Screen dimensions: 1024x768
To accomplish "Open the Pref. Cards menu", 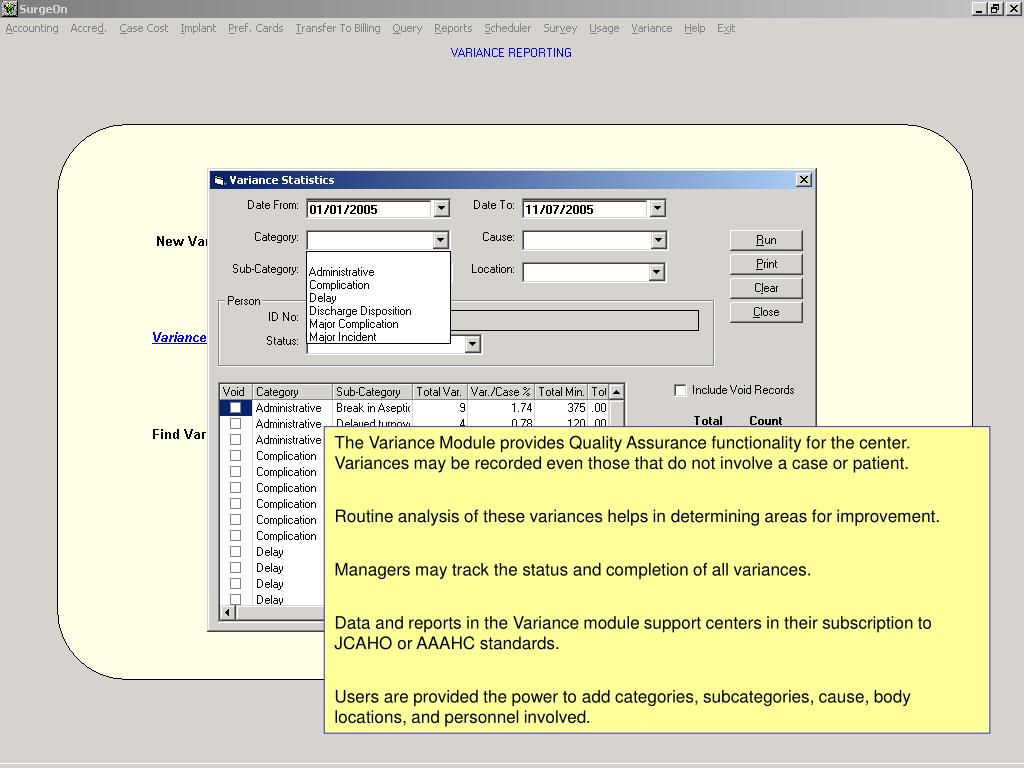I will pyautogui.click(x=255, y=28).
